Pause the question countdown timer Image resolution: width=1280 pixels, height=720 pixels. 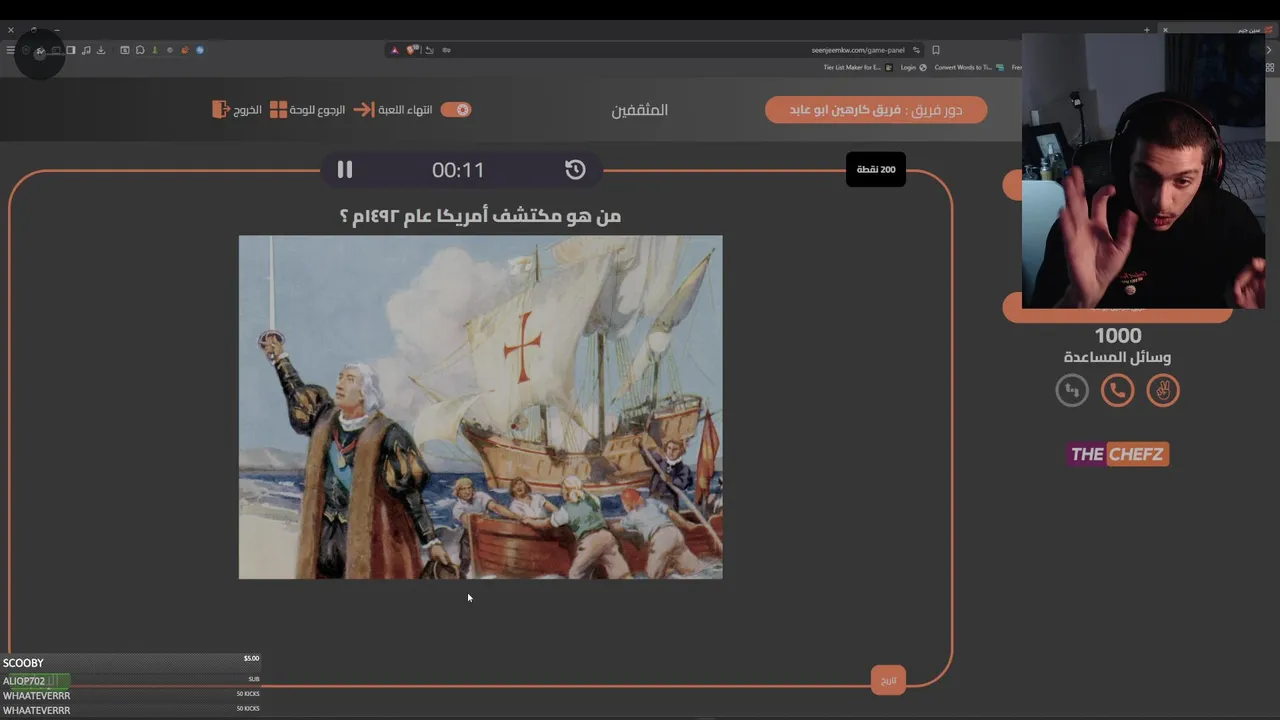pyautogui.click(x=345, y=170)
